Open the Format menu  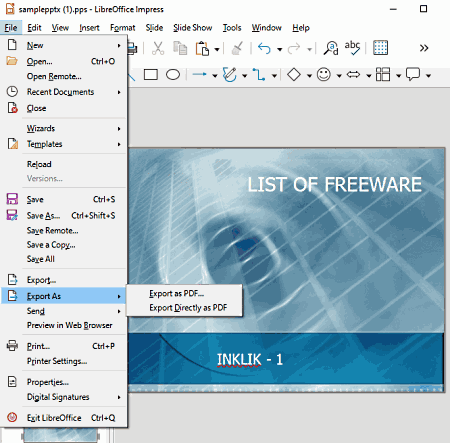tap(123, 28)
